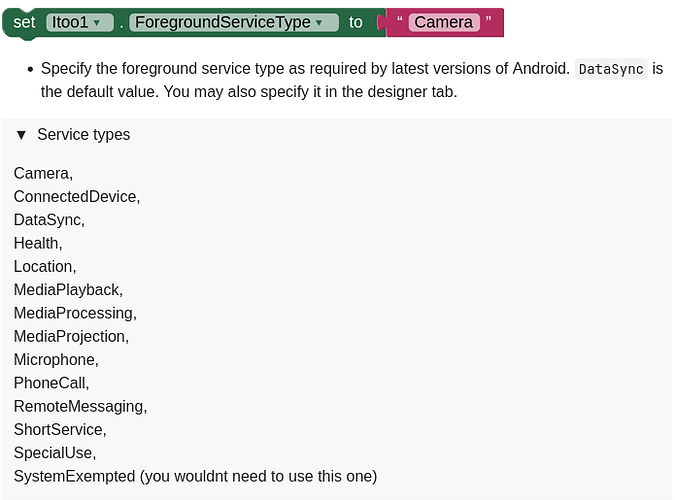Open the ForegroundServiceType property dropdown

tap(234, 22)
